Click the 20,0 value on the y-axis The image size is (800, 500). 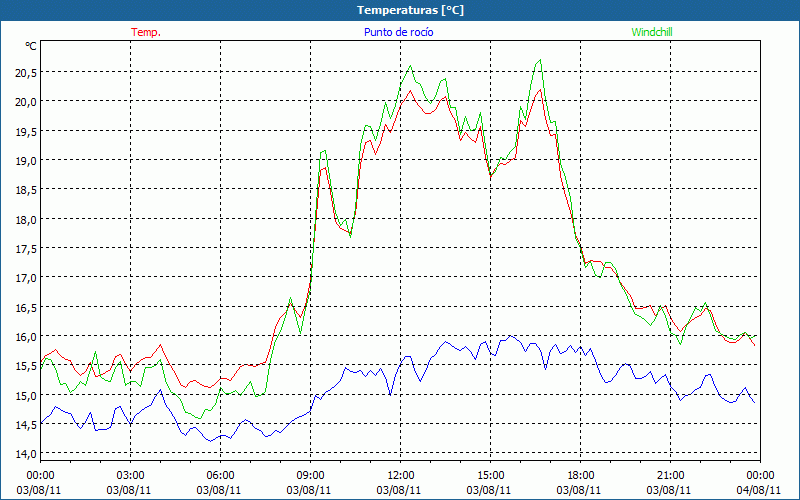[x=26, y=102]
